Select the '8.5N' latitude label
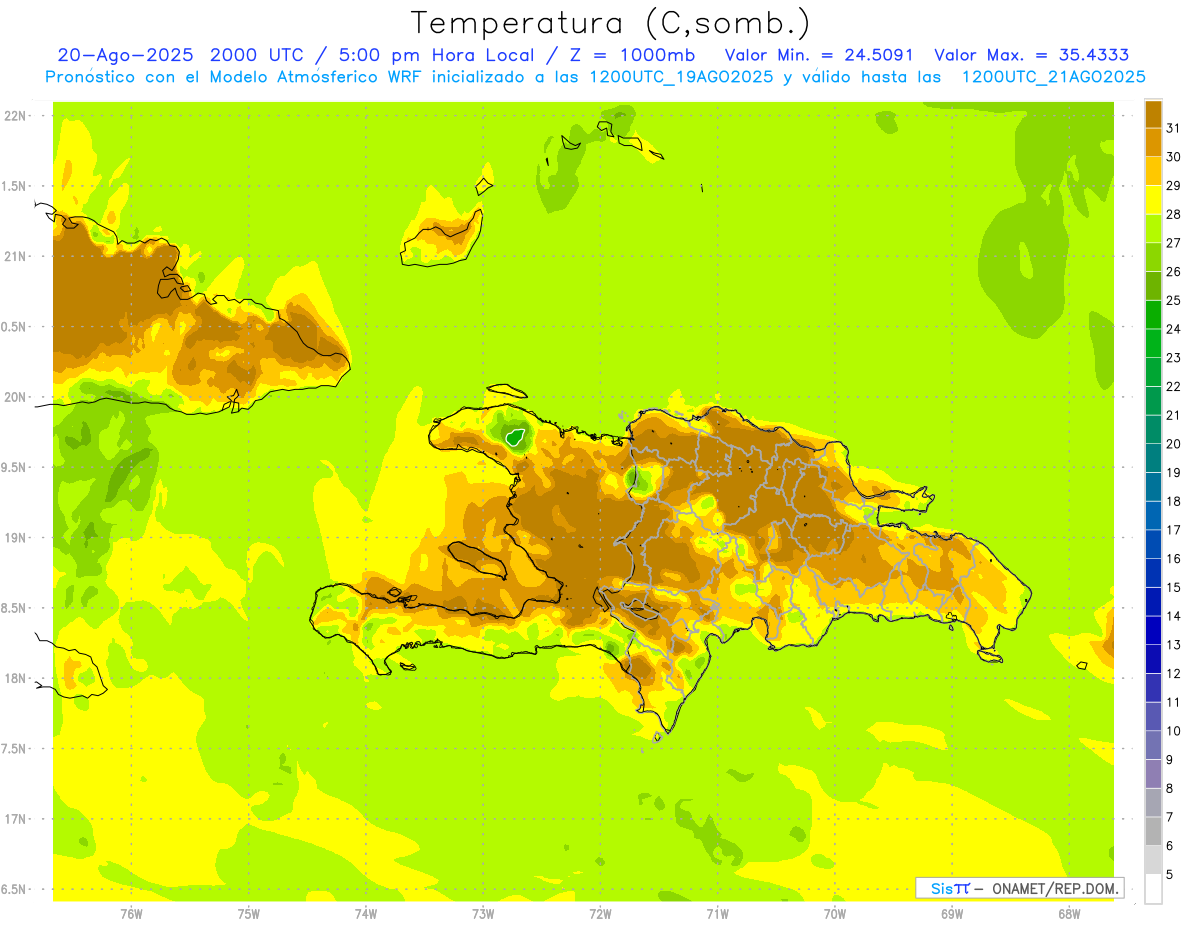This screenshot has width=1200, height=927. point(14,608)
